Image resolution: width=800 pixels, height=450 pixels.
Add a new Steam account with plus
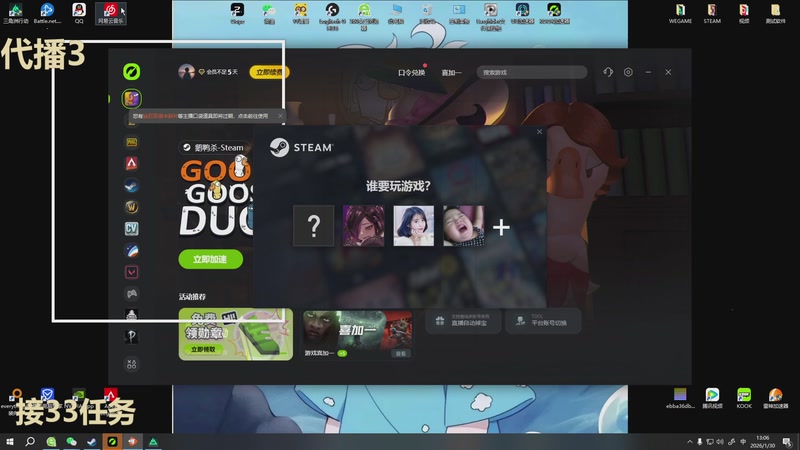[x=501, y=227]
